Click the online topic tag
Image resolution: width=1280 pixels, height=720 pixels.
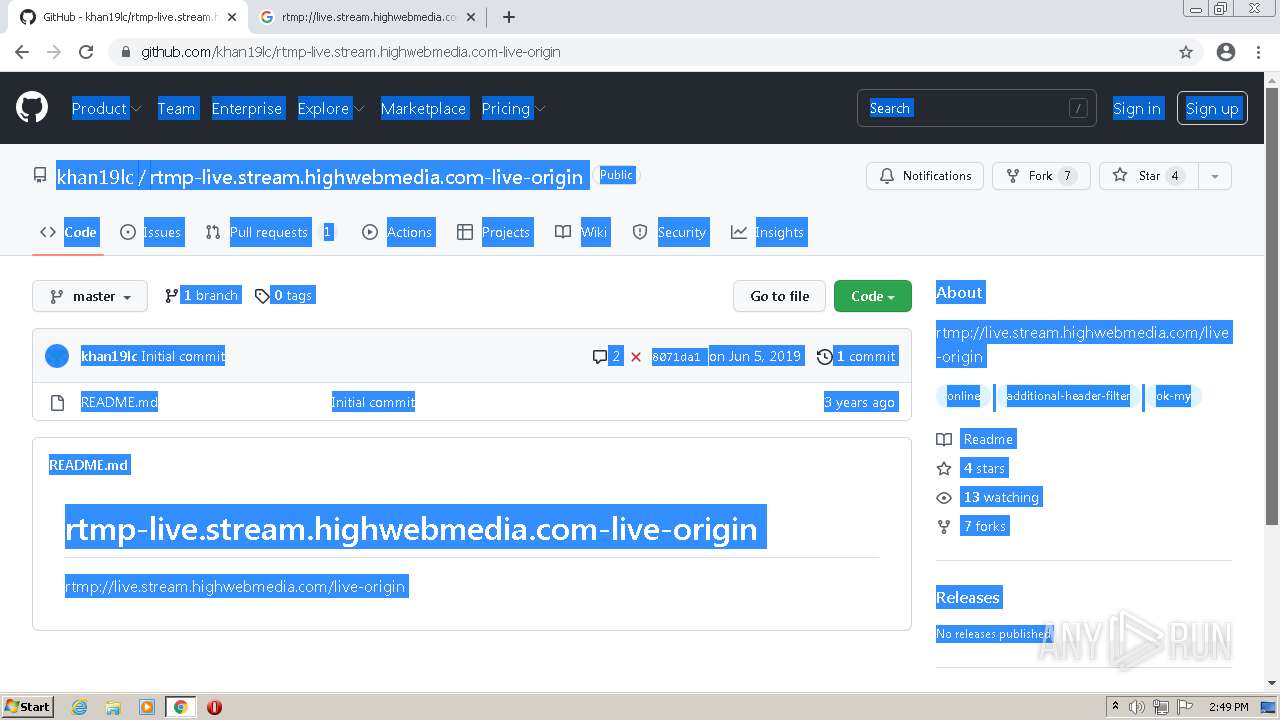click(x=963, y=396)
